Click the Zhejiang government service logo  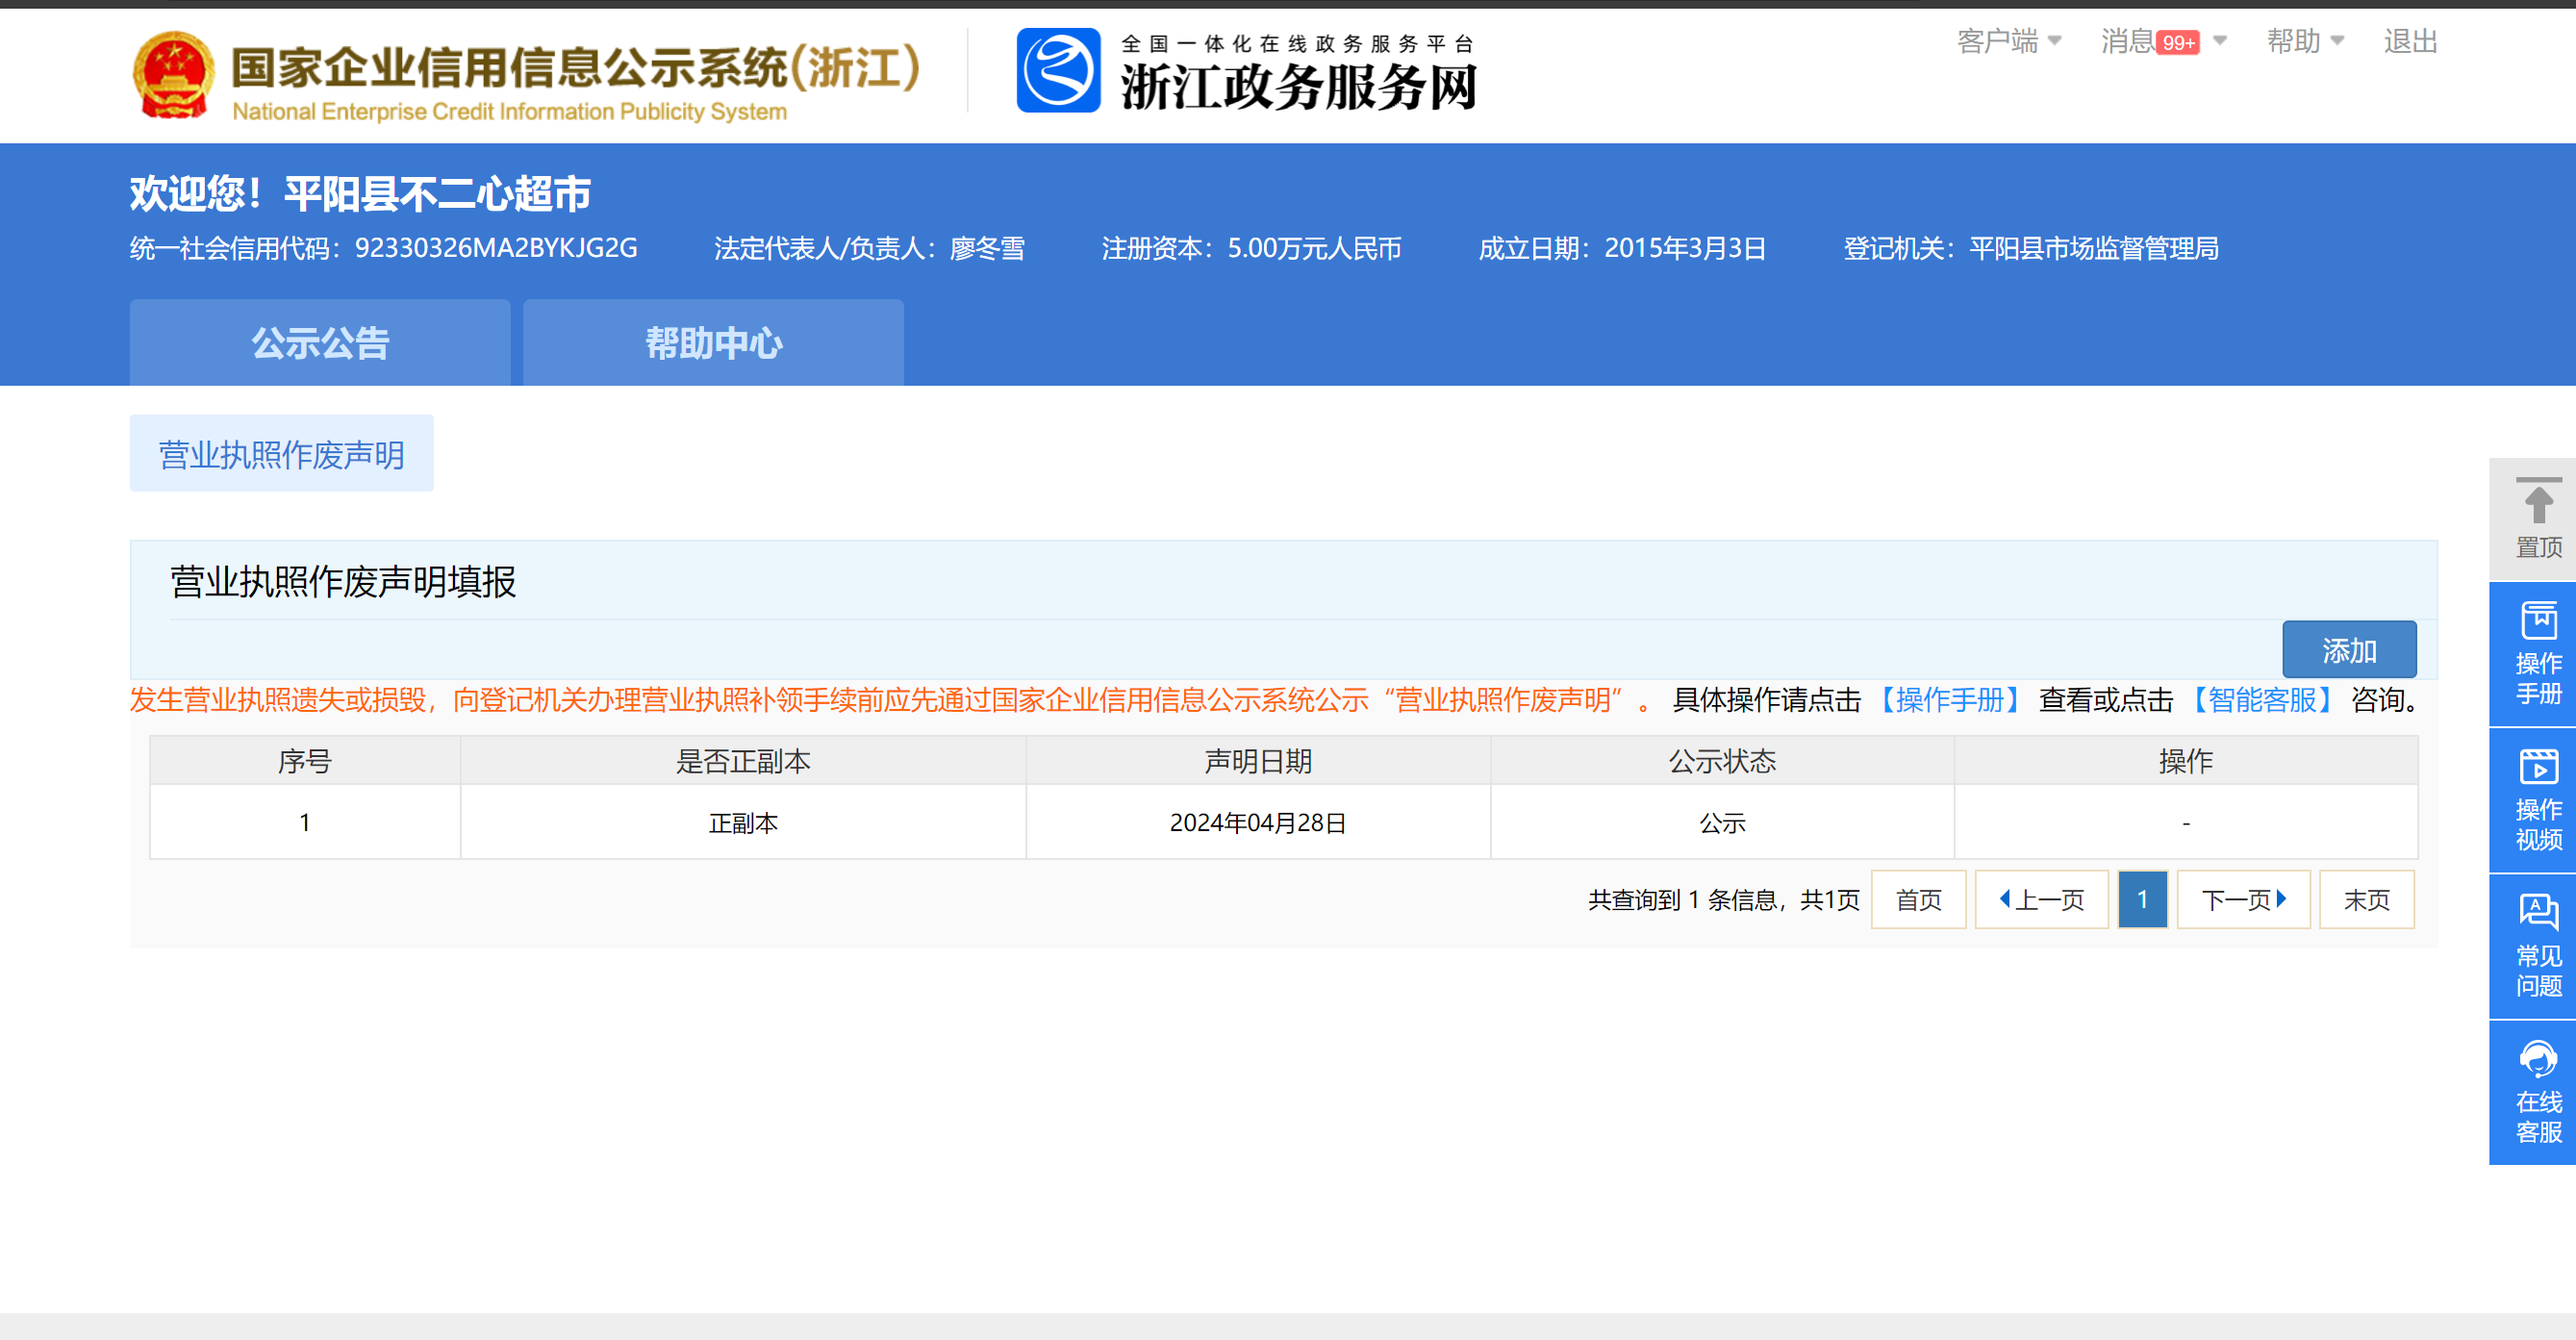coord(1058,70)
